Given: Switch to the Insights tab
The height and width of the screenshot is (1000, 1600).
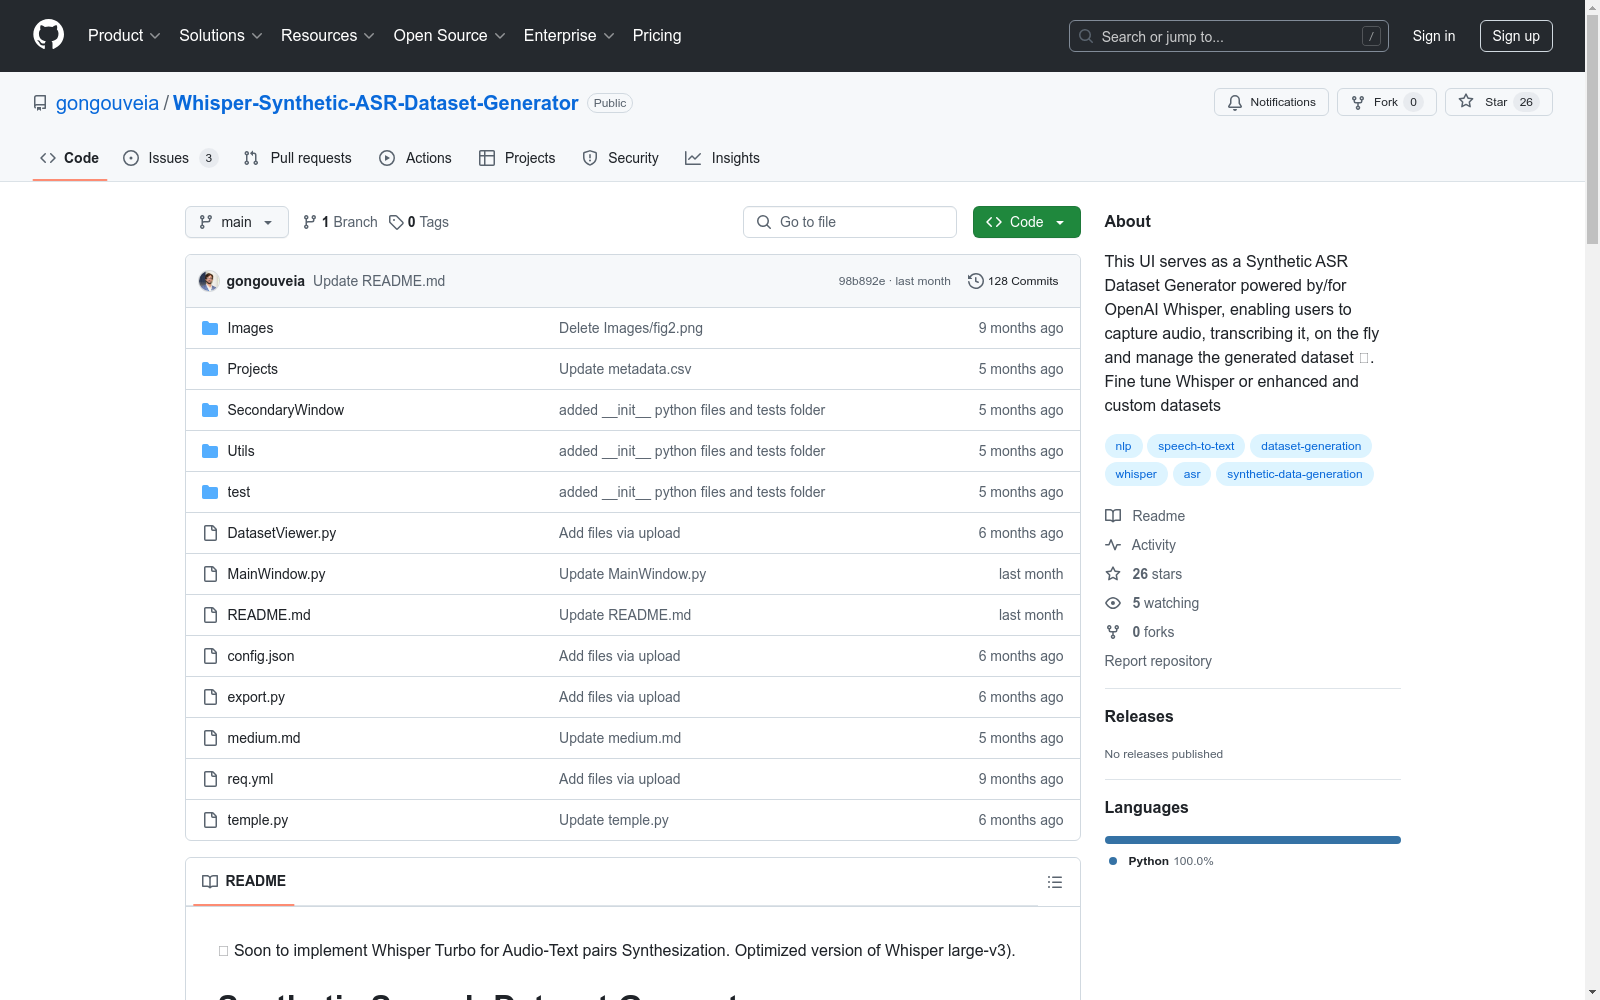Looking at the screenshot, I should click(722, 158).
